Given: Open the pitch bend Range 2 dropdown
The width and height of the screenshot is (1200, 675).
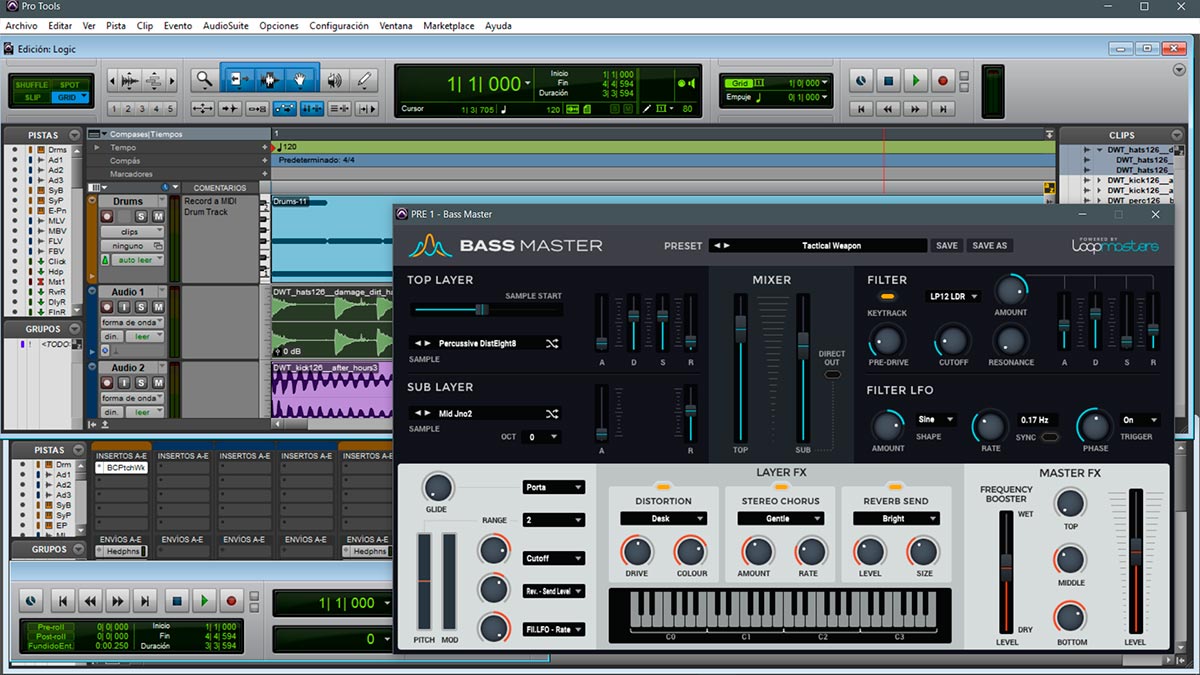Looking at the screenshot, I should coord(554,520).
